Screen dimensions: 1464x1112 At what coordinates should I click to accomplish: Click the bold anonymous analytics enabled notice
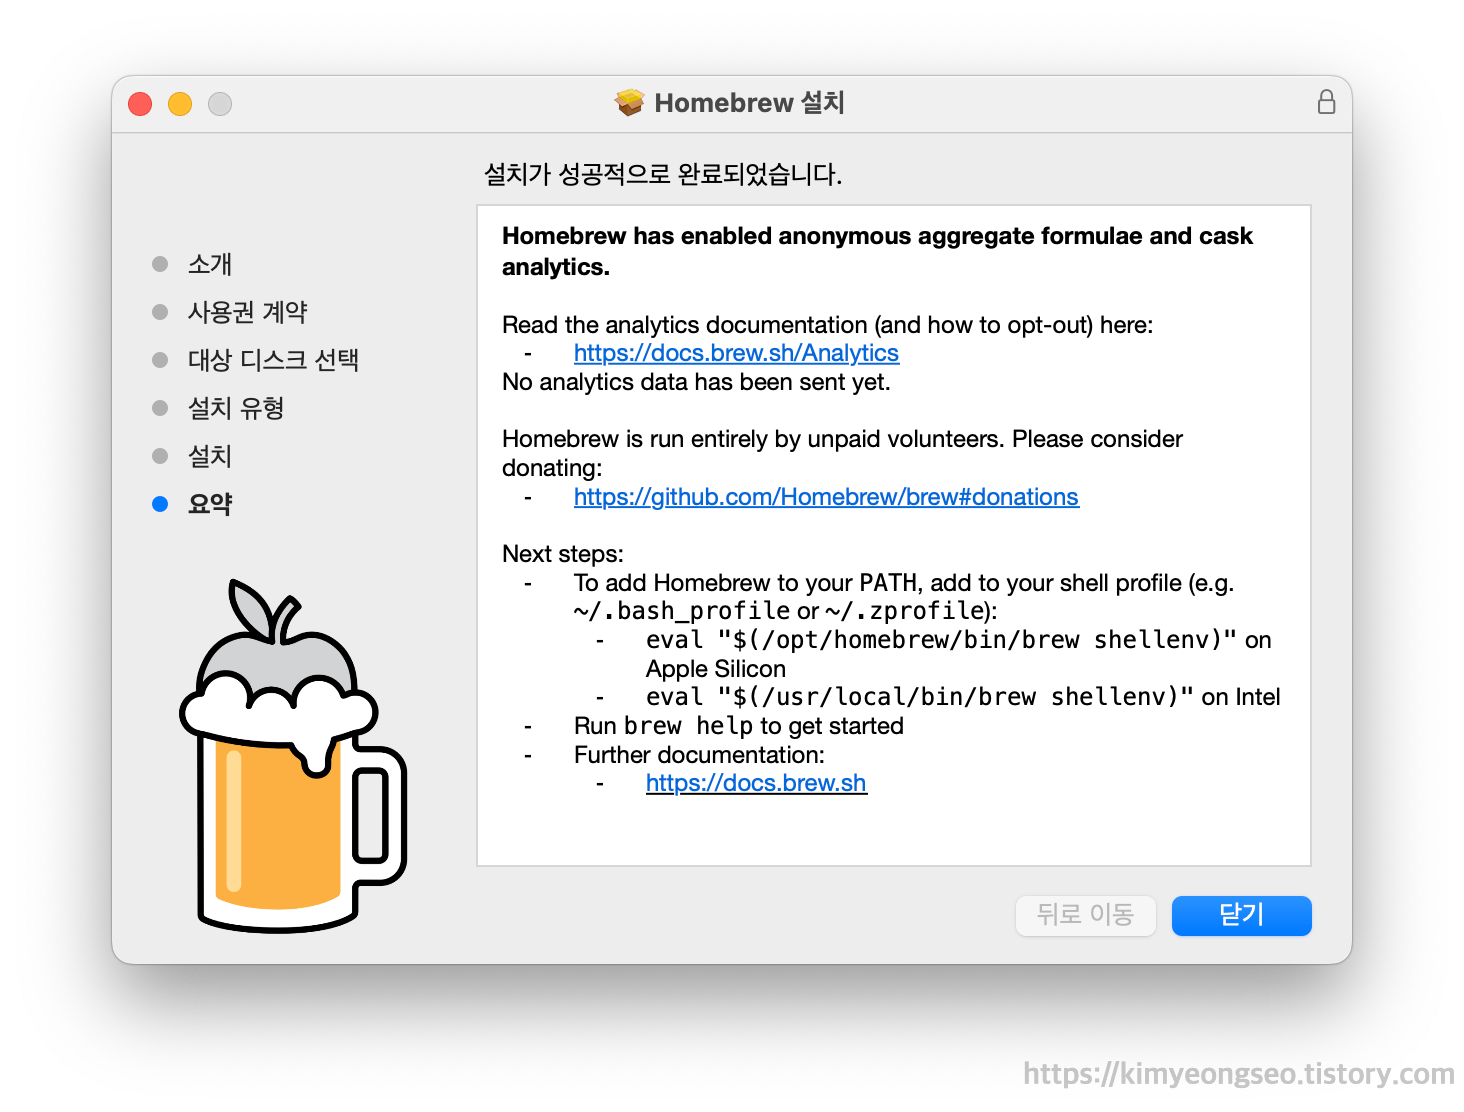click(x=877, y=251)
